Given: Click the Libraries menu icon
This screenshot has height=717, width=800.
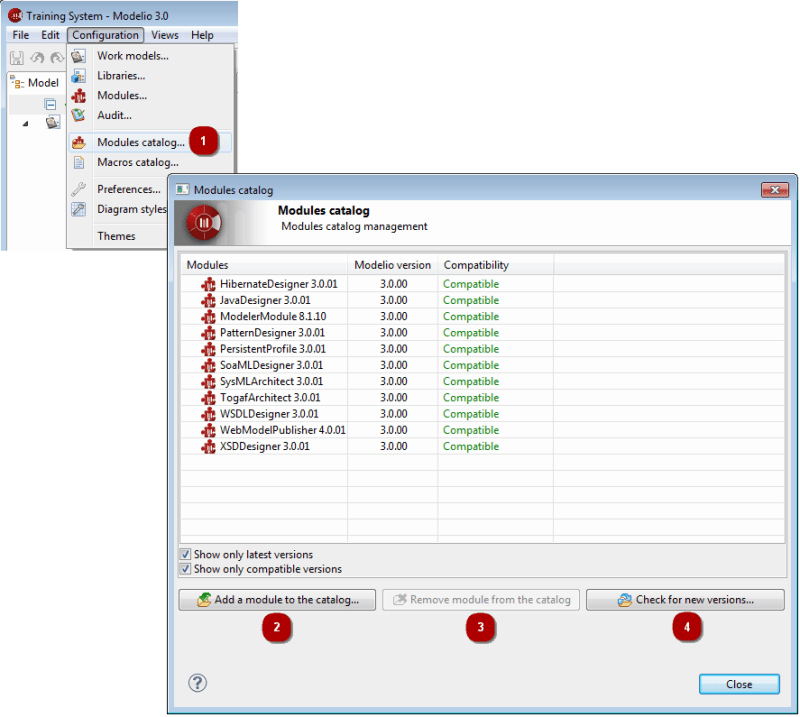Looking at the screenshot, I should [x=79, y=76].
